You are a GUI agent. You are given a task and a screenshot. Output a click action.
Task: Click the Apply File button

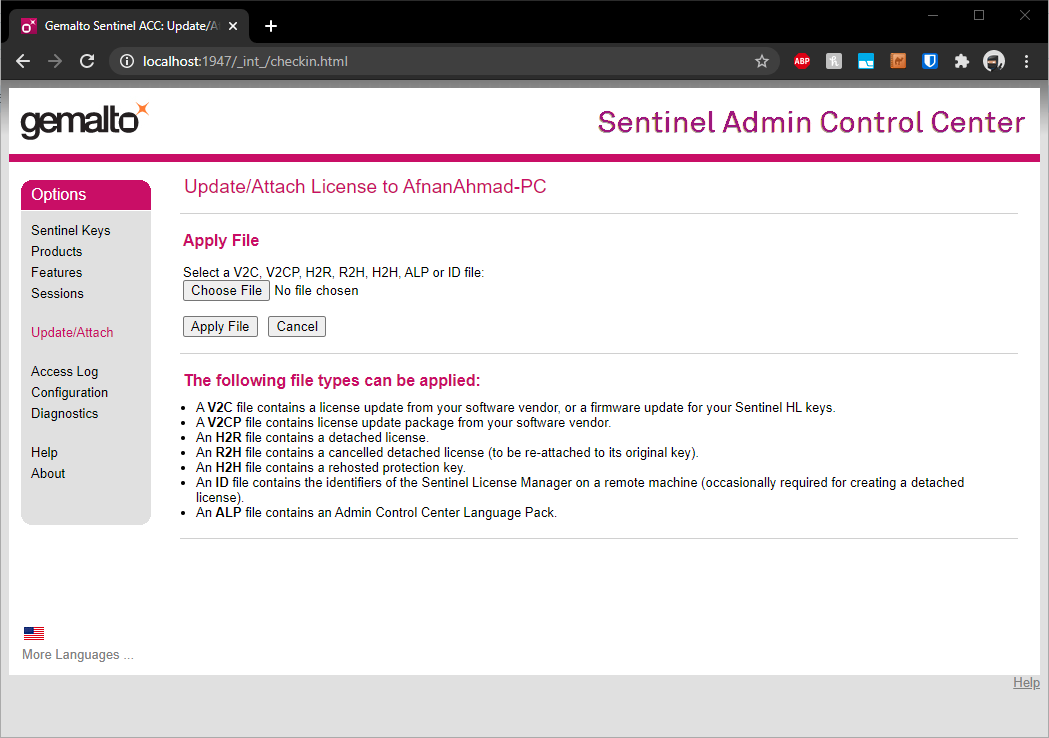(220, 326)
